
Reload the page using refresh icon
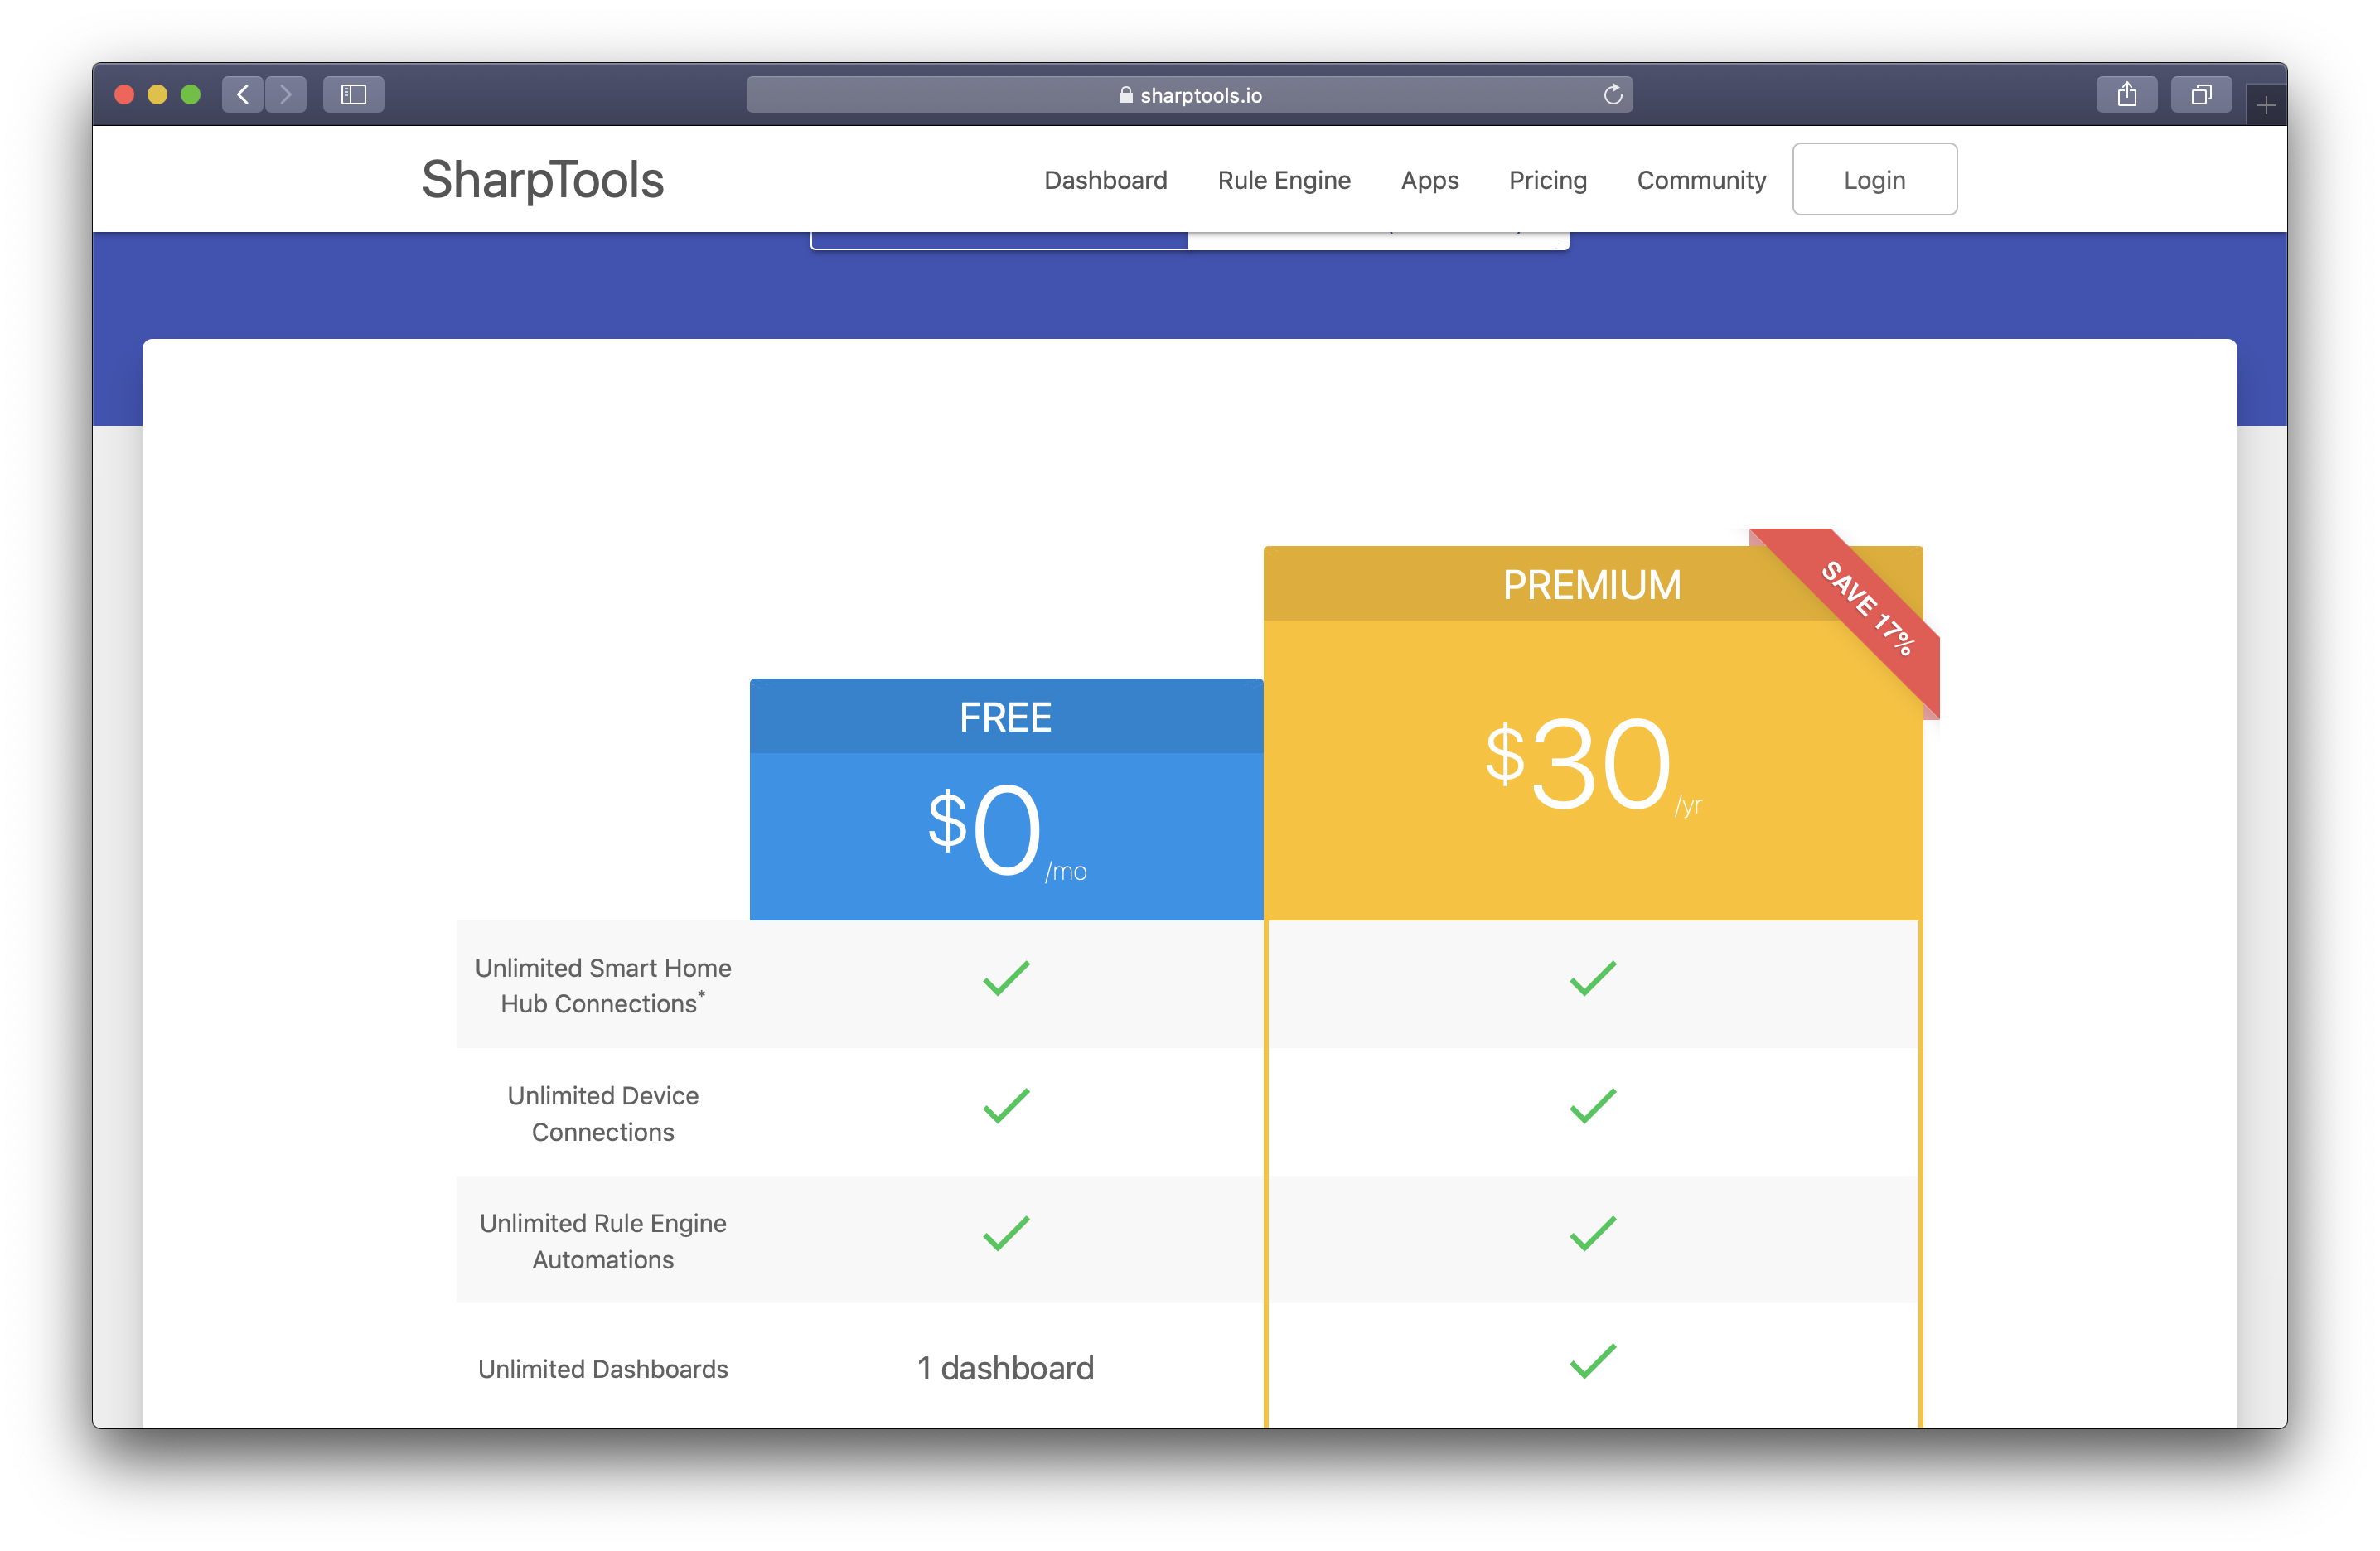1612,94
